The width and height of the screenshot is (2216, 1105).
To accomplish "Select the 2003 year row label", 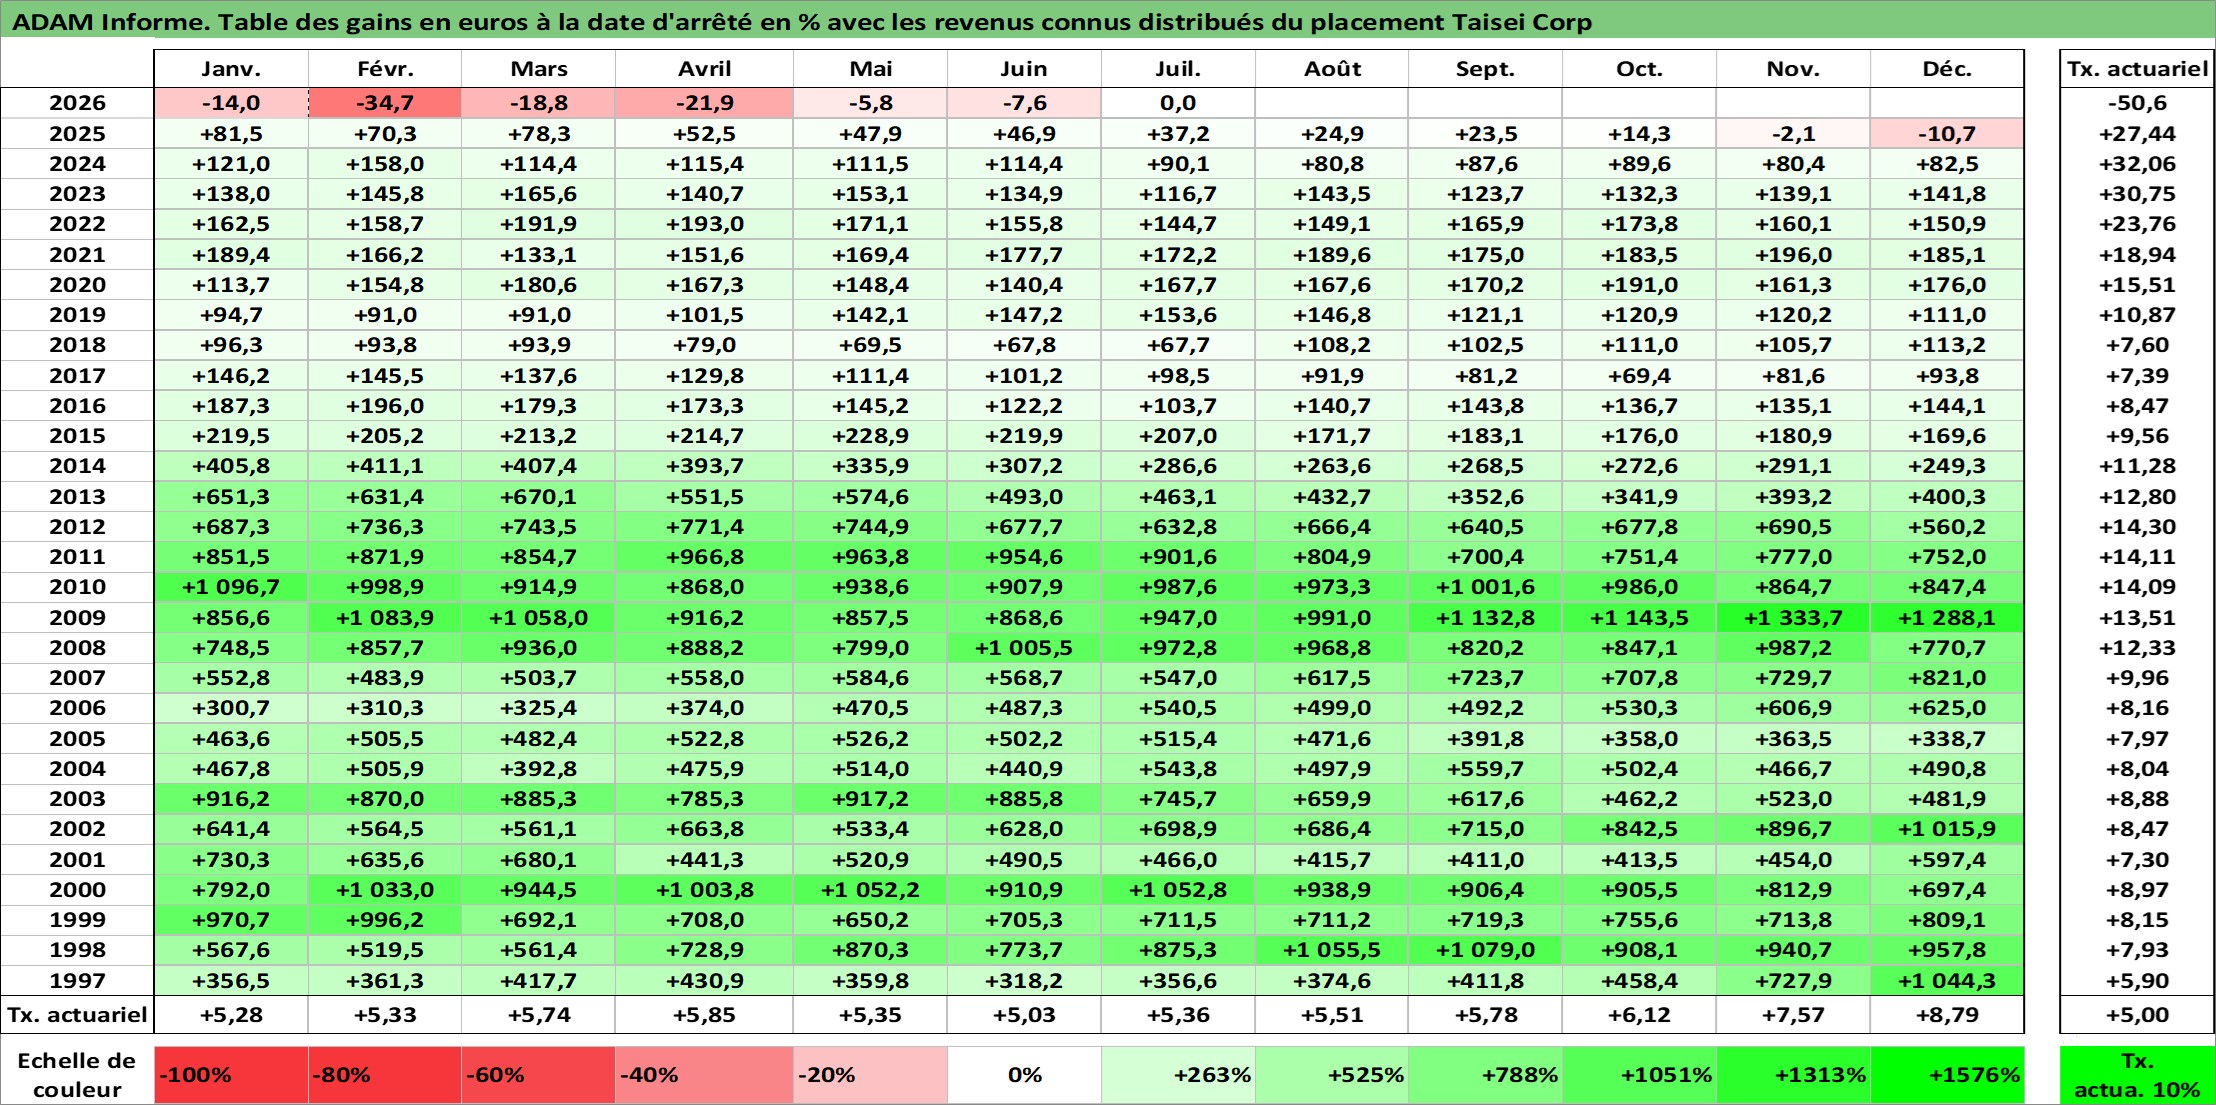I will [x=77, y=799].
